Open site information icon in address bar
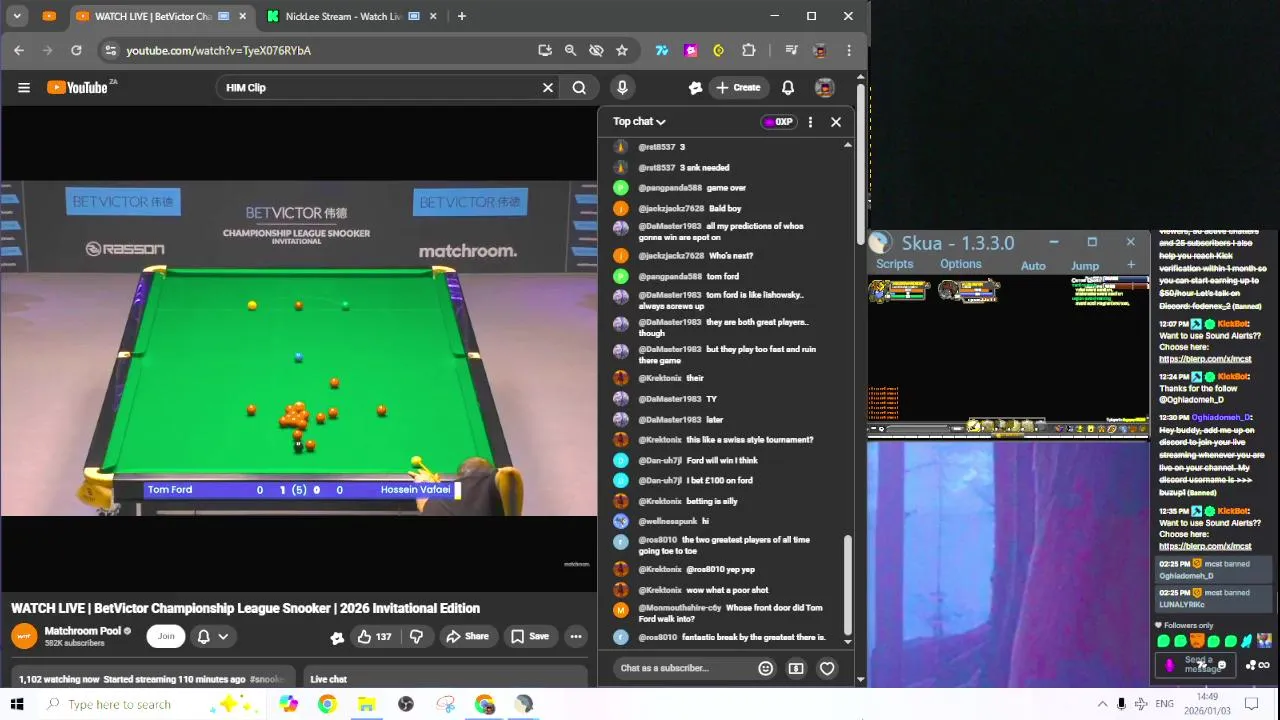Viewport: 1280px width, 720px height. point(111,50)
